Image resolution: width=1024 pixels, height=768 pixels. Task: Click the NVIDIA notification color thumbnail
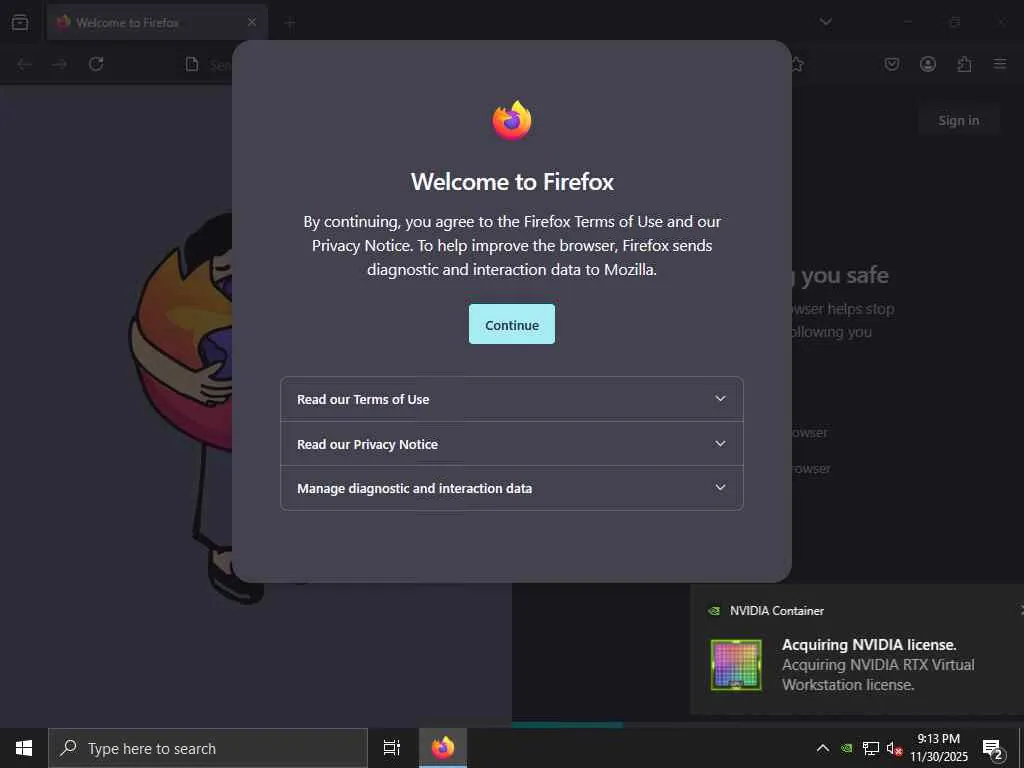(736, 665)
